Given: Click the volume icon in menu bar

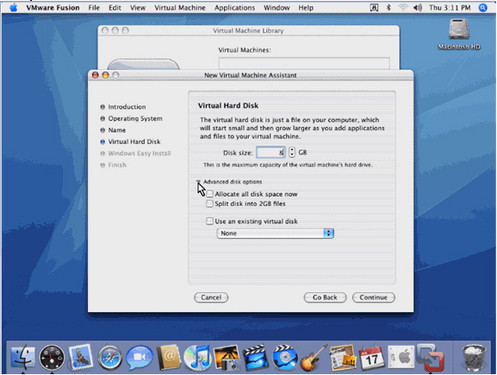Looking at the screenshot, I should point(418,8).
